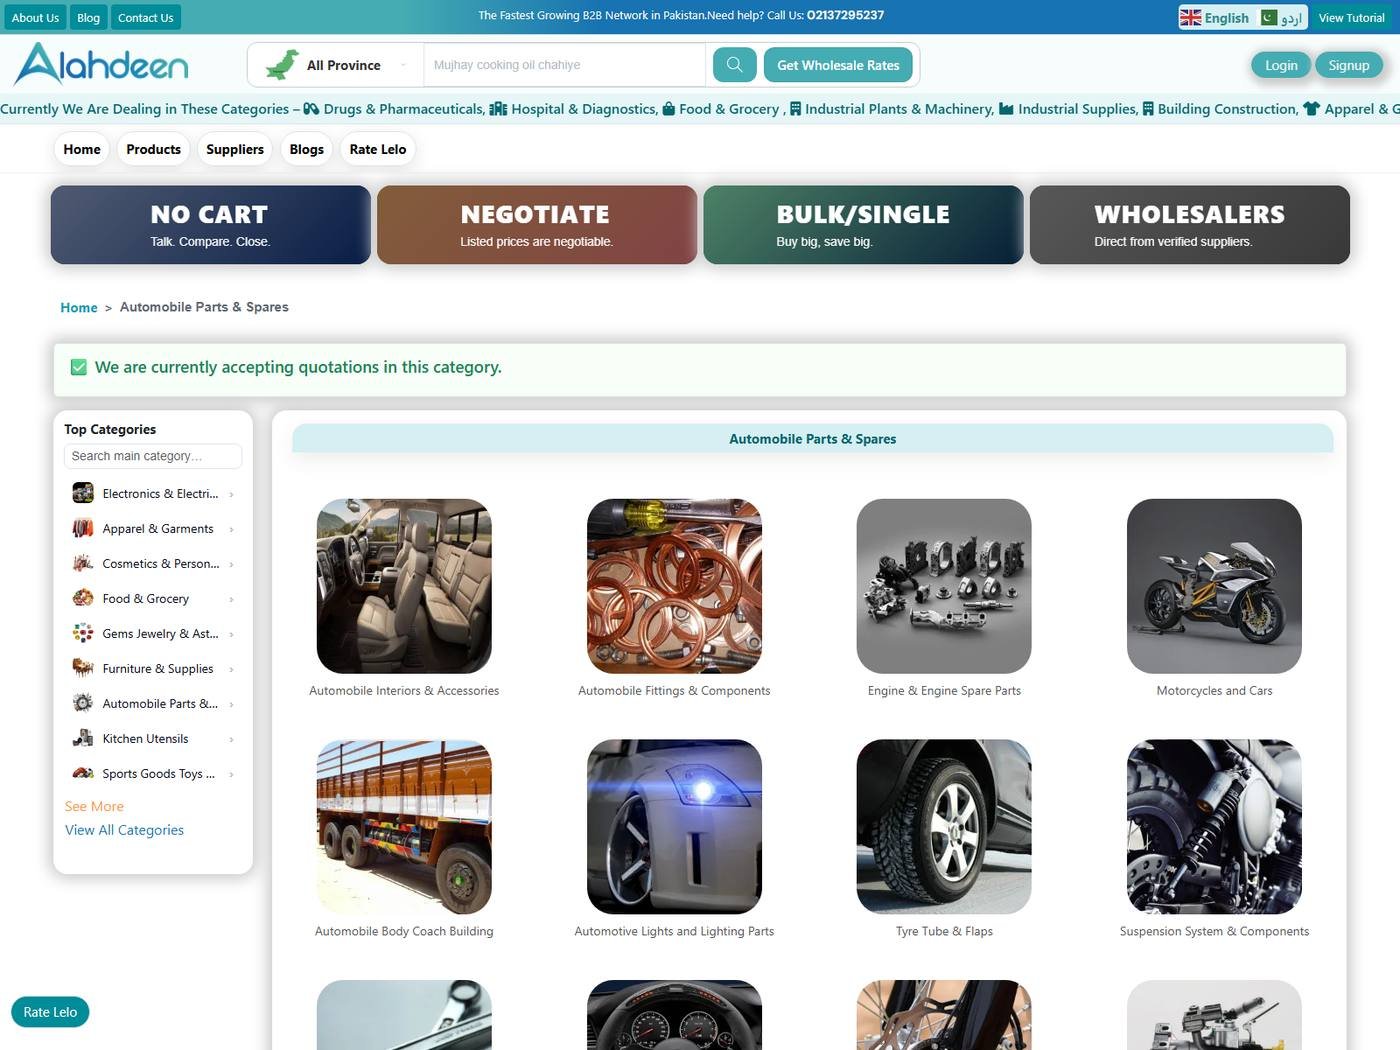Image resolution: width=1400 pixels, height=1050 pixels.
Task: Expand Gems Jewelry chevron
Action: (x=231, y=634)
